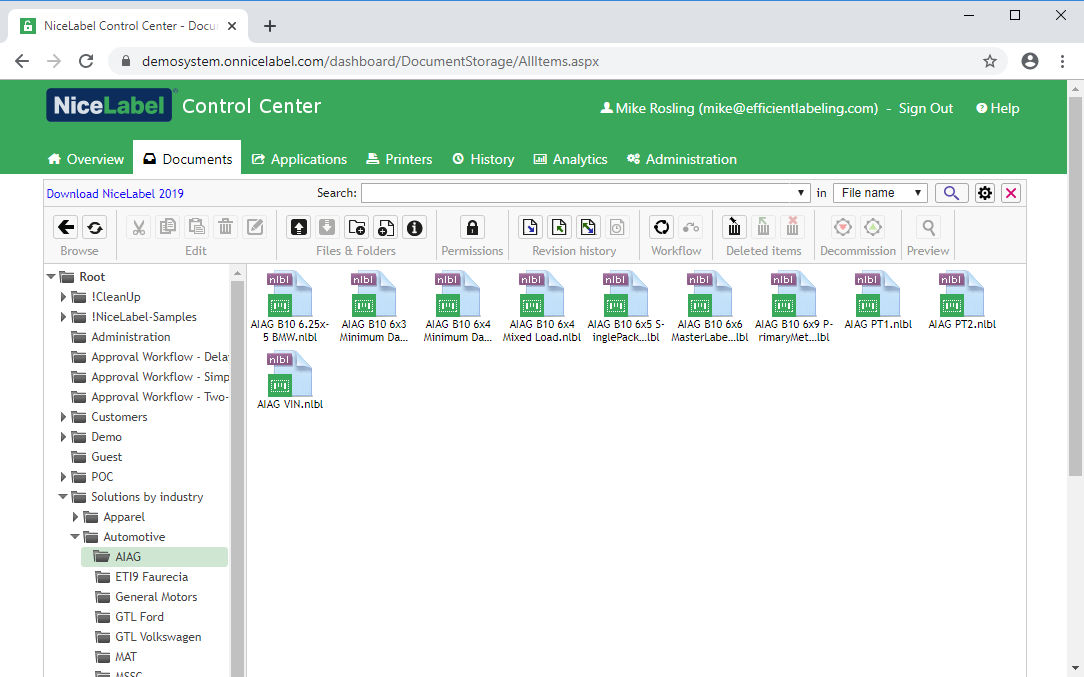Click the Permissions lock icon
Viewport: 1084px width, 677px height.
coord(472,227)
